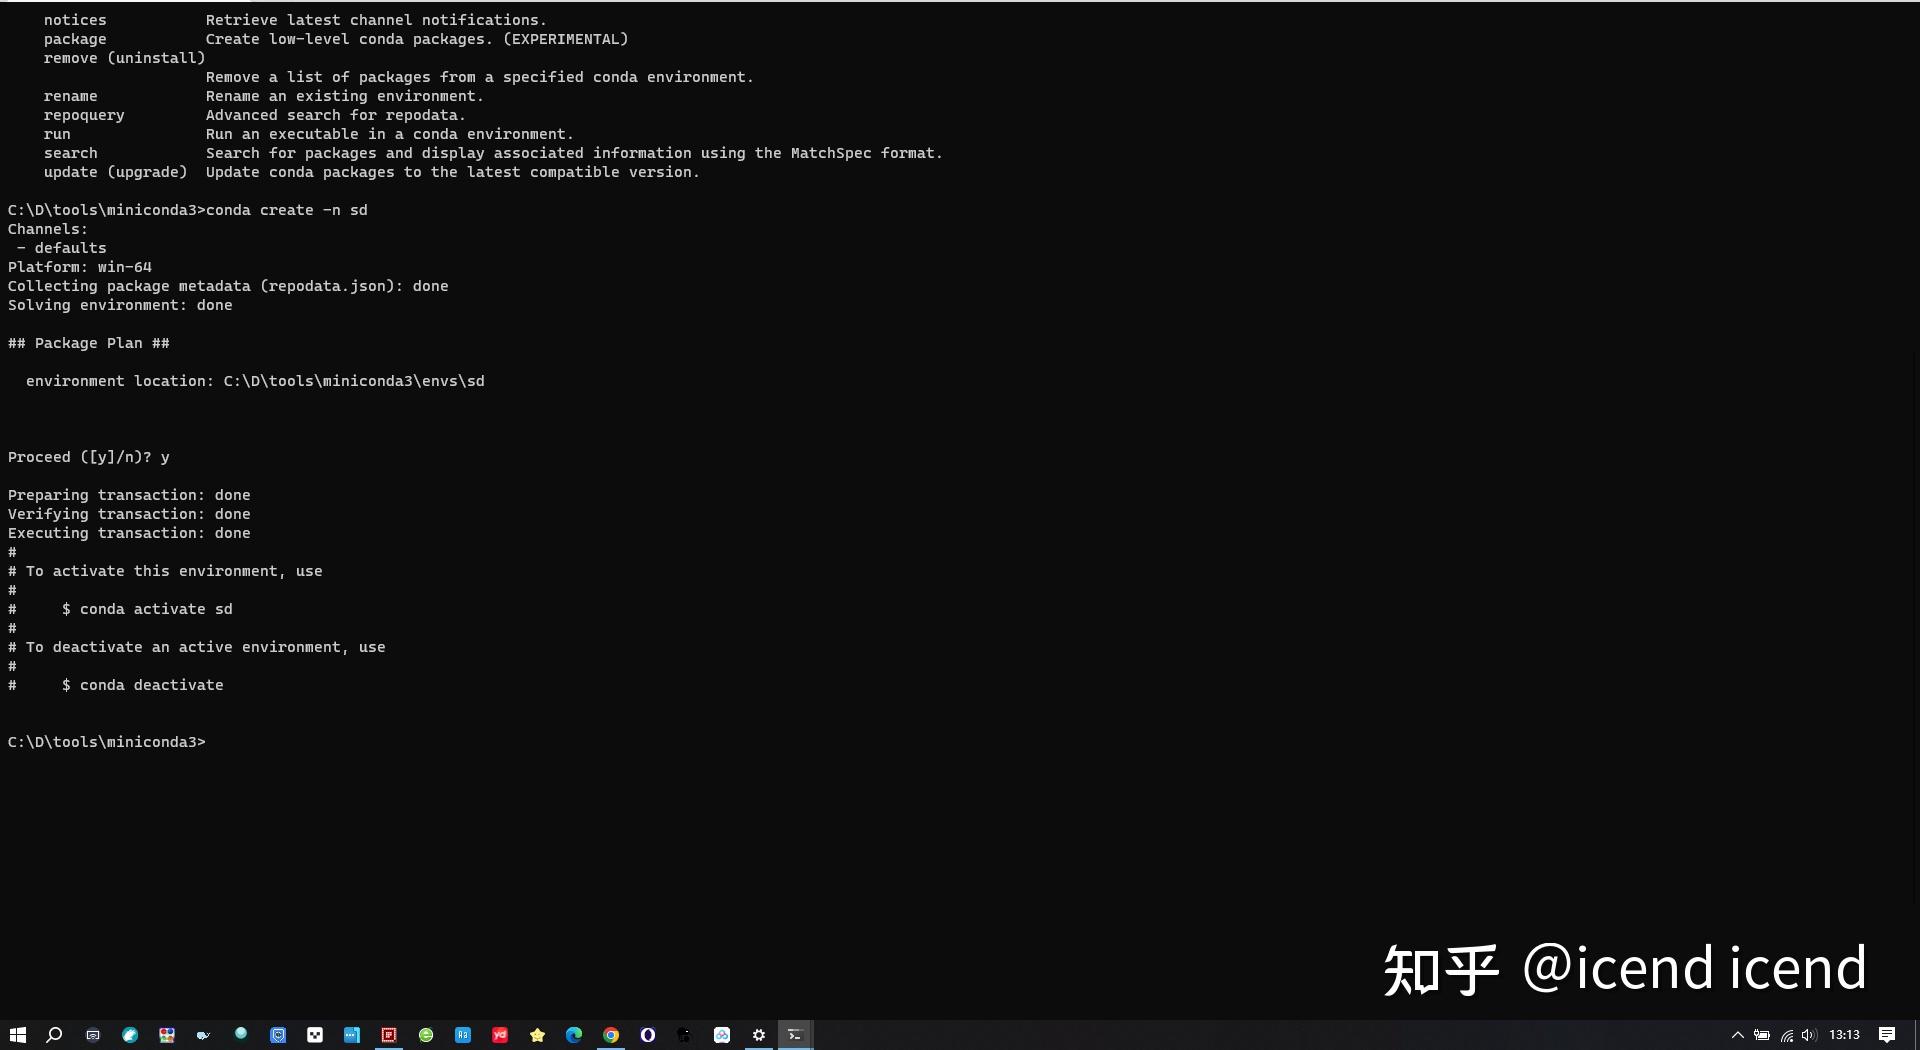This screenshot has width=1920, height=1050.
Task: Toggle Wi-Fi connection panel
Action: (1786, 1035)
